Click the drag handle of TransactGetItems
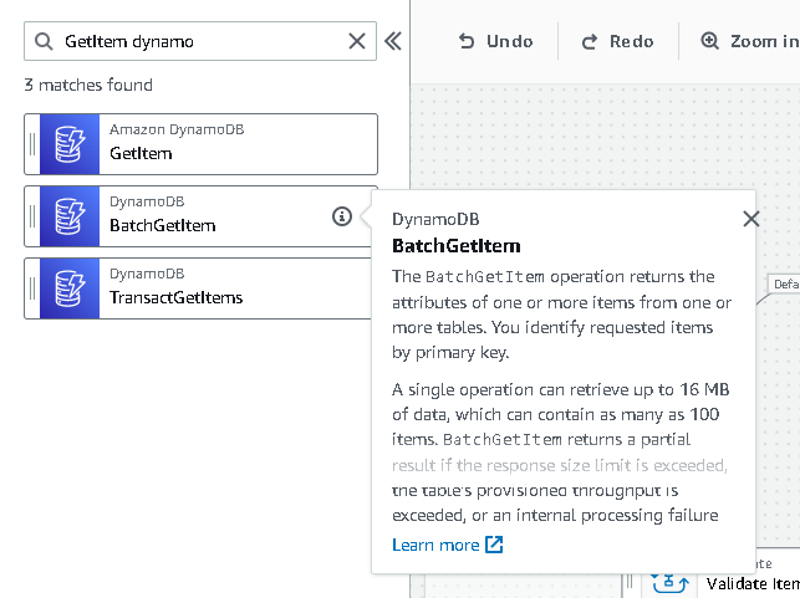This screenshot has width=800, height=598. point(32,288)
